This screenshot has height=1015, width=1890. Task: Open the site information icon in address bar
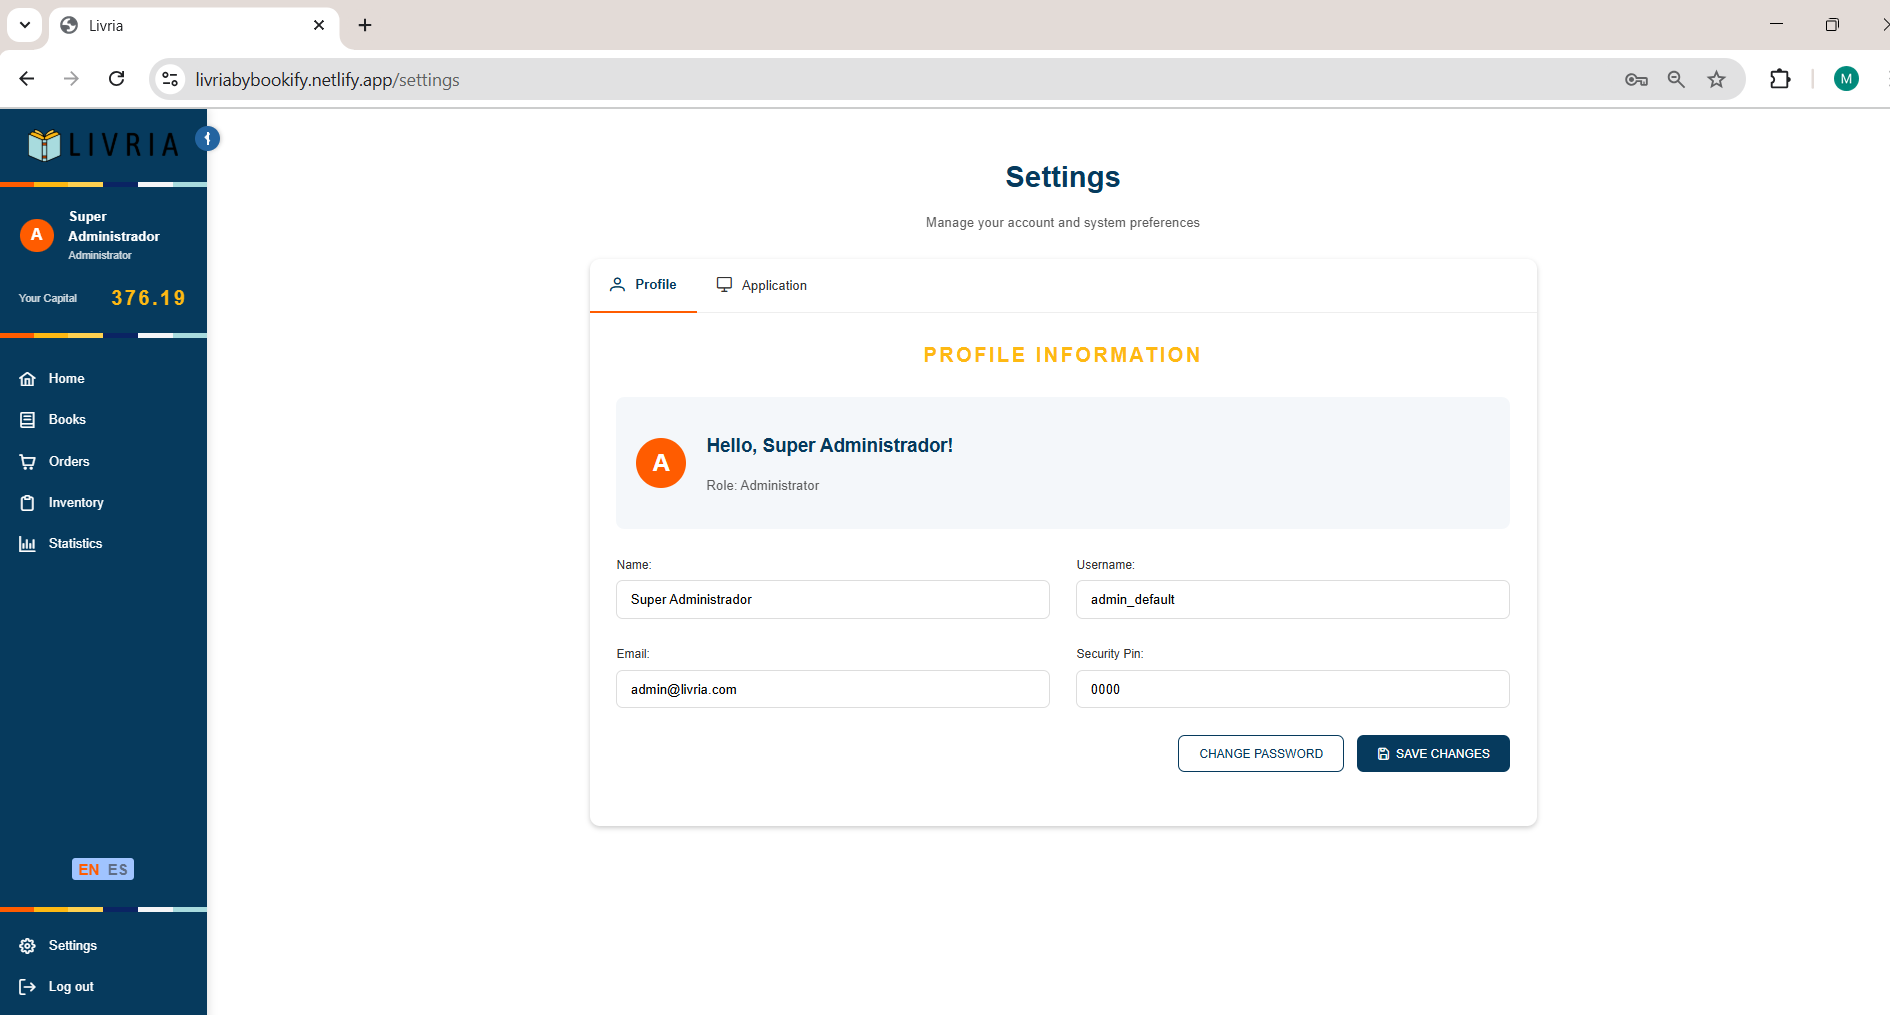[x=170, y=79]
